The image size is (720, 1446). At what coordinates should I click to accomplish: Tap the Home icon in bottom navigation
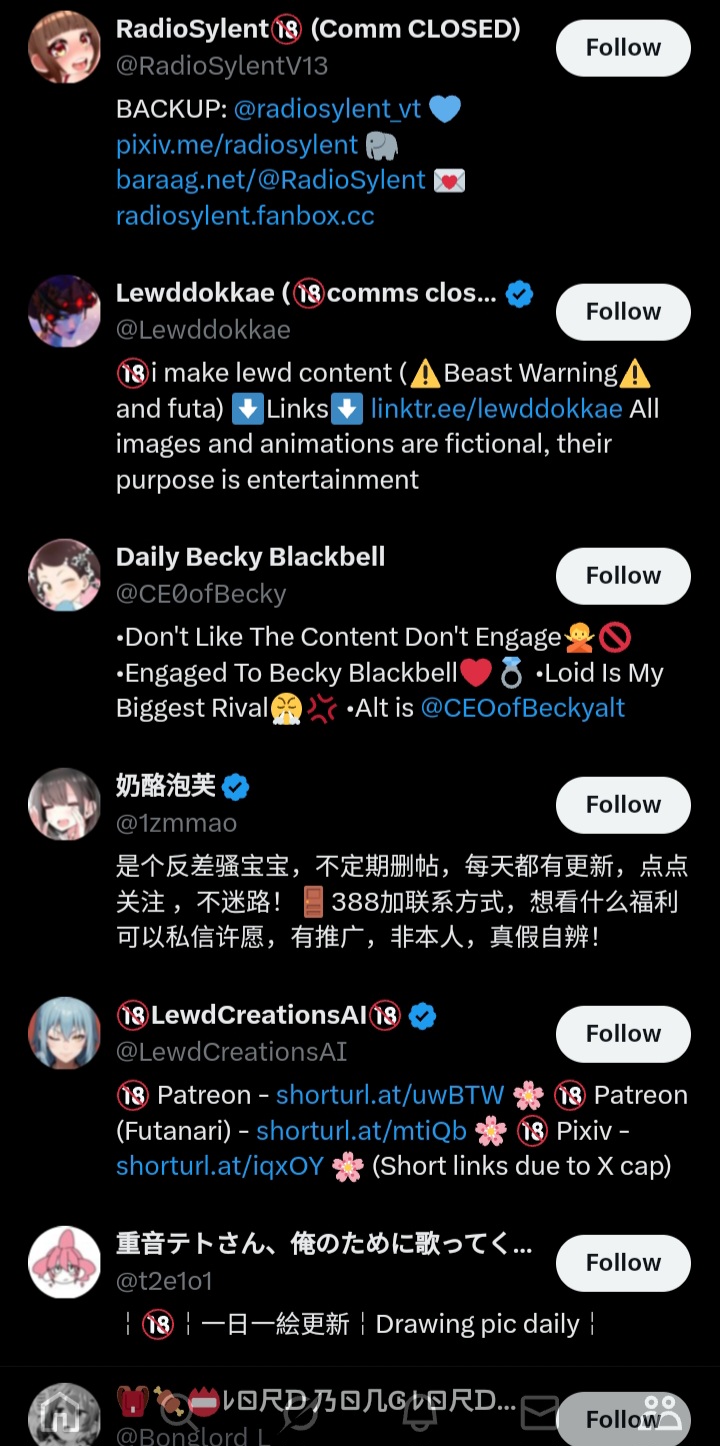[64, 1414]
